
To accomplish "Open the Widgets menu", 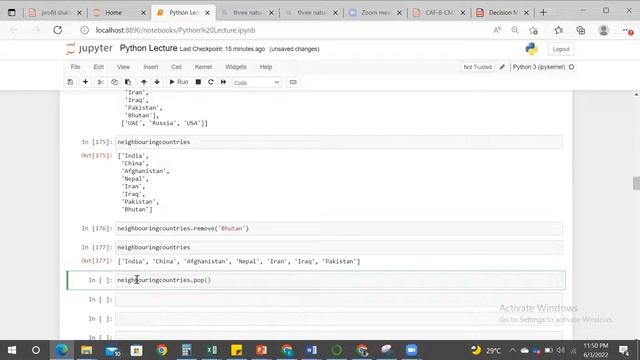I will coord(236,67).
